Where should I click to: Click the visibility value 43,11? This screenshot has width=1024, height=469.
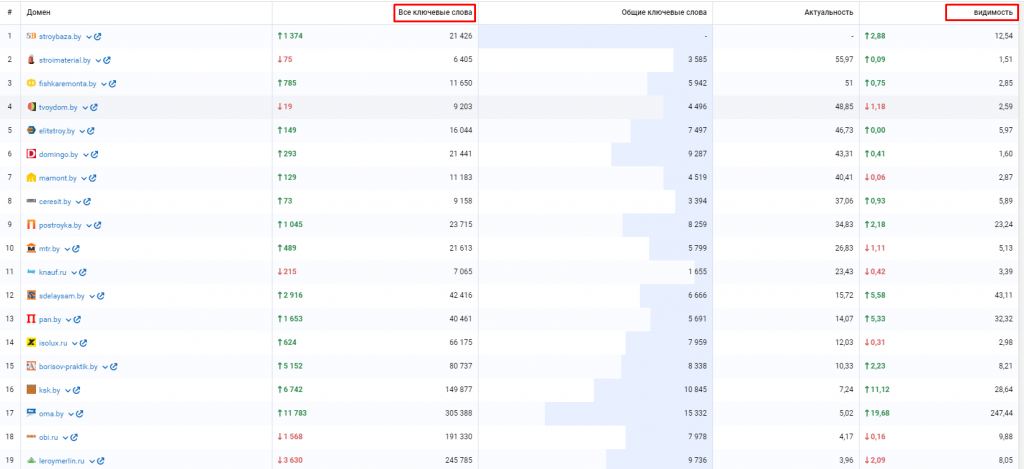[1004, 296]
